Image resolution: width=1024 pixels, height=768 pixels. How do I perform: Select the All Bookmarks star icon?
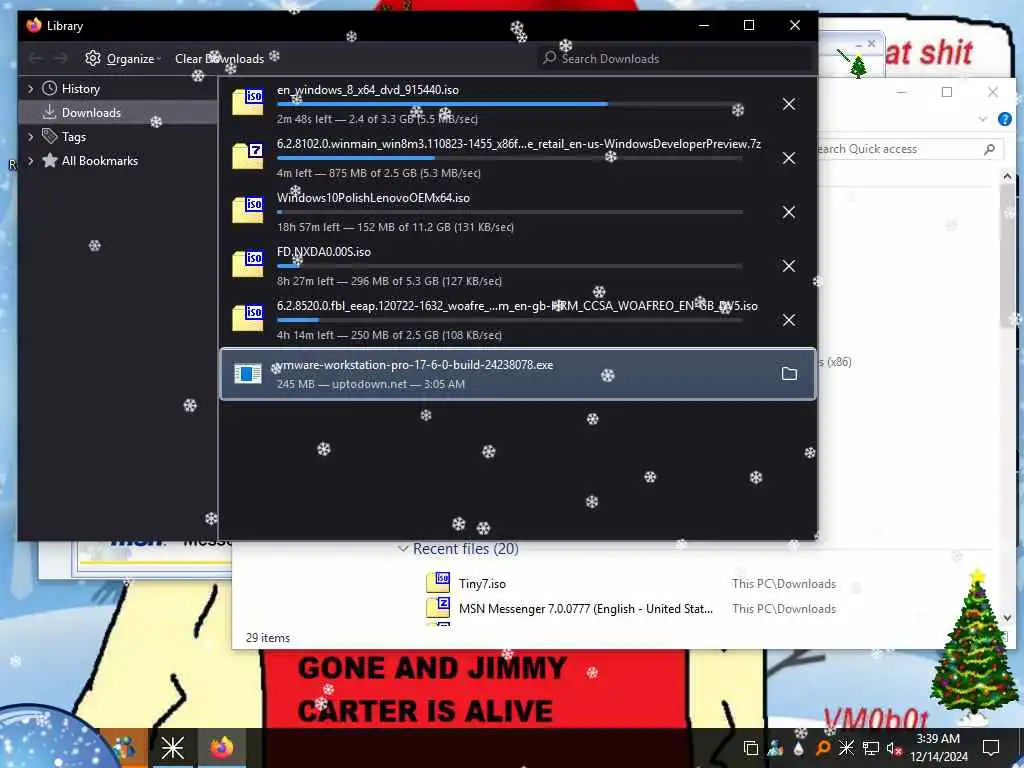pos(50,160)
